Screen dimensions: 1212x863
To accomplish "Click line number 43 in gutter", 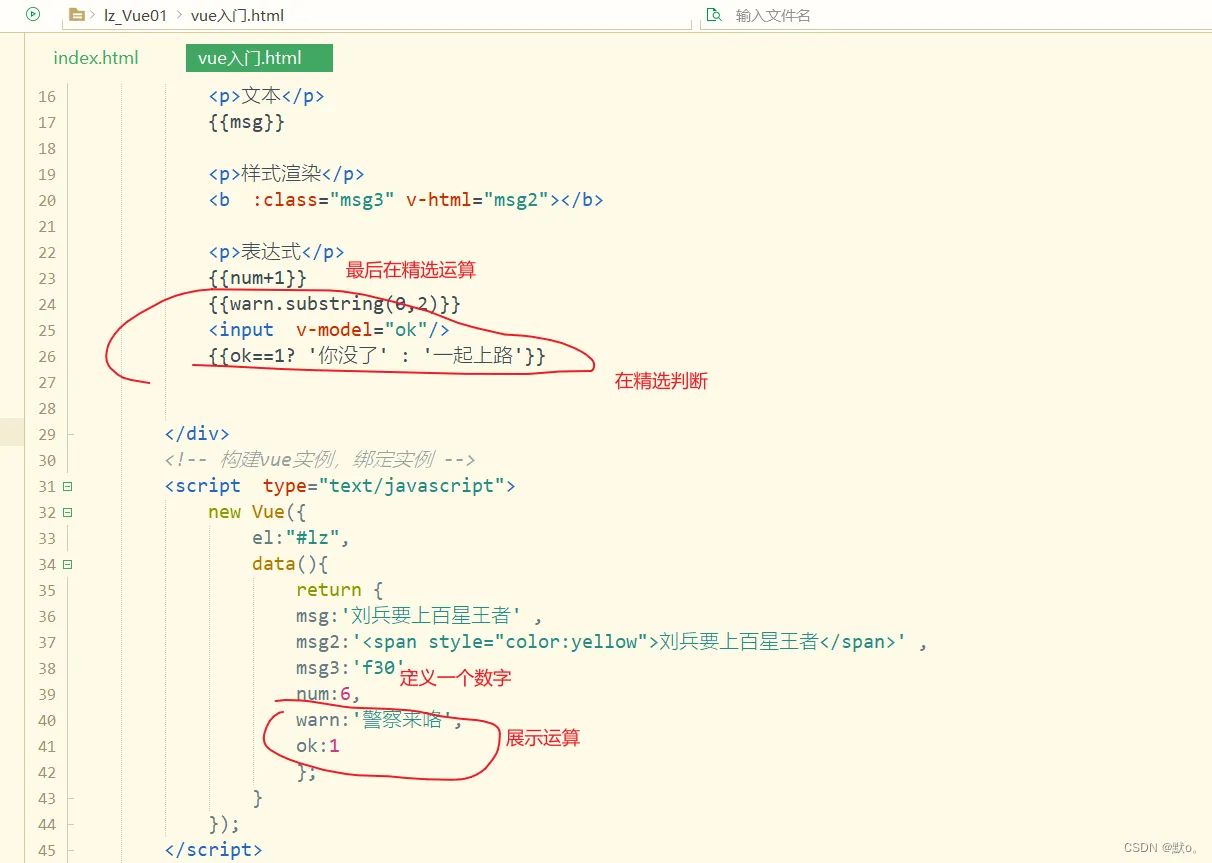I will point(47,798).
